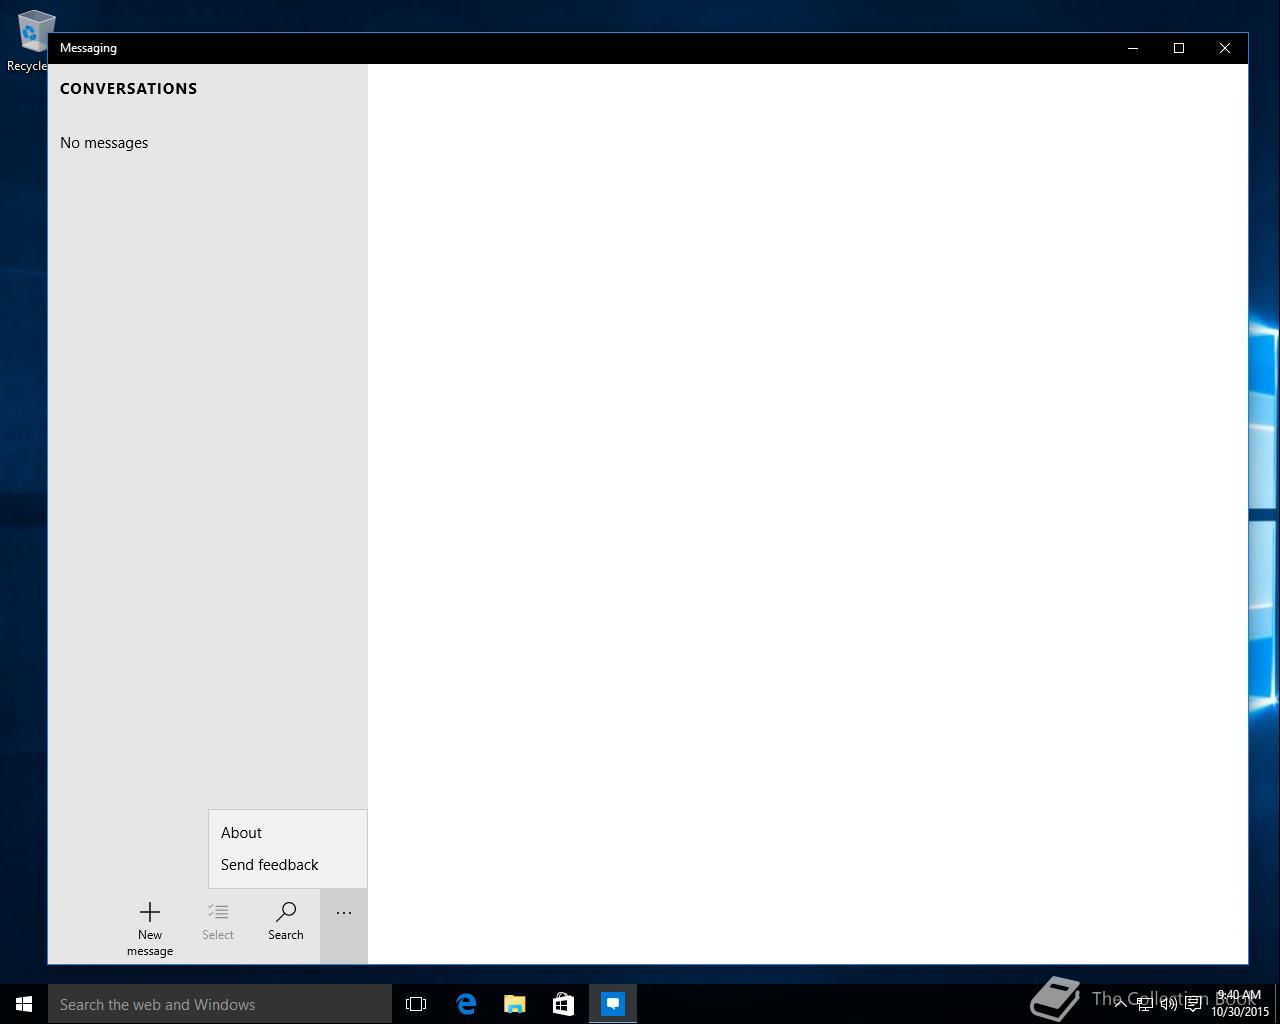Open the volume control in system tray
Viewport: 1280px width, 1024px height.
tap(1168, 1004)
